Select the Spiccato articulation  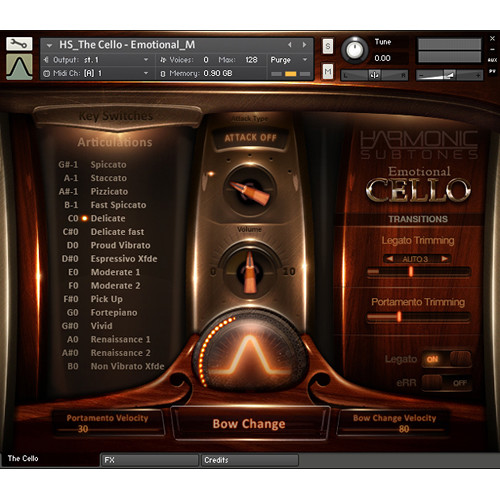pyautogui.click(x=108, y=165)
